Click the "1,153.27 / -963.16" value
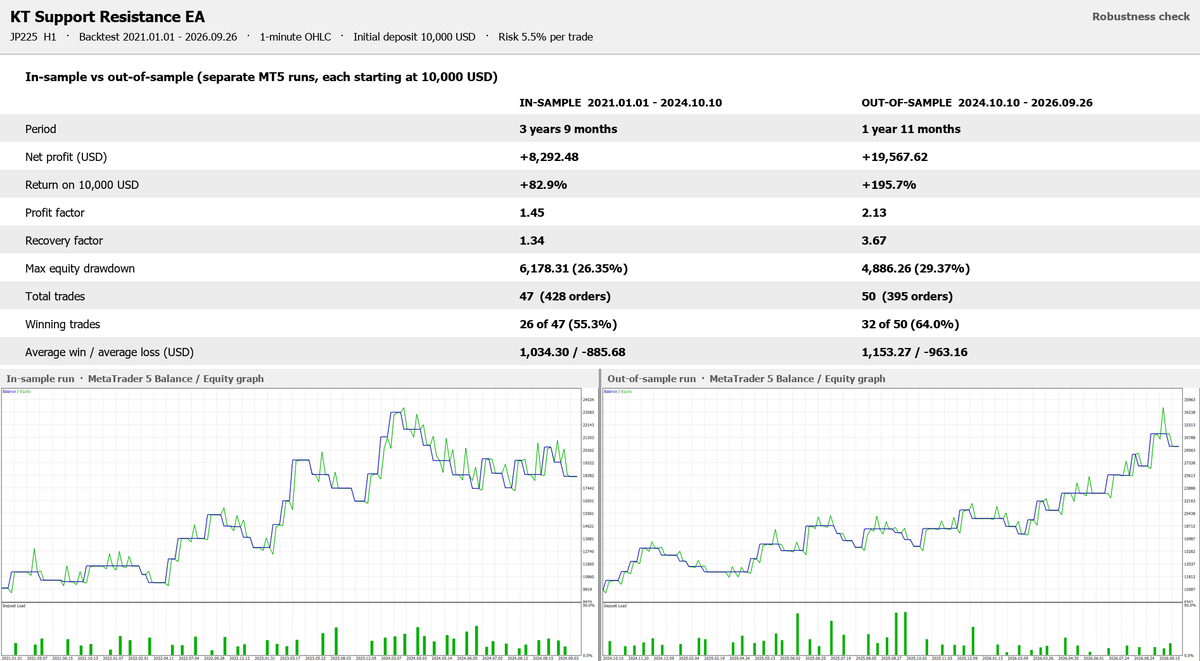The image size is (1200, 661). point(915,353)
